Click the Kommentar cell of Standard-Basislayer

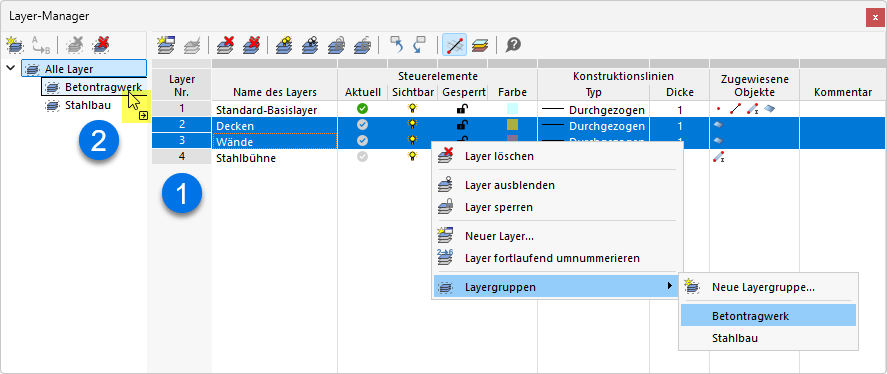(x=843, y=109)
